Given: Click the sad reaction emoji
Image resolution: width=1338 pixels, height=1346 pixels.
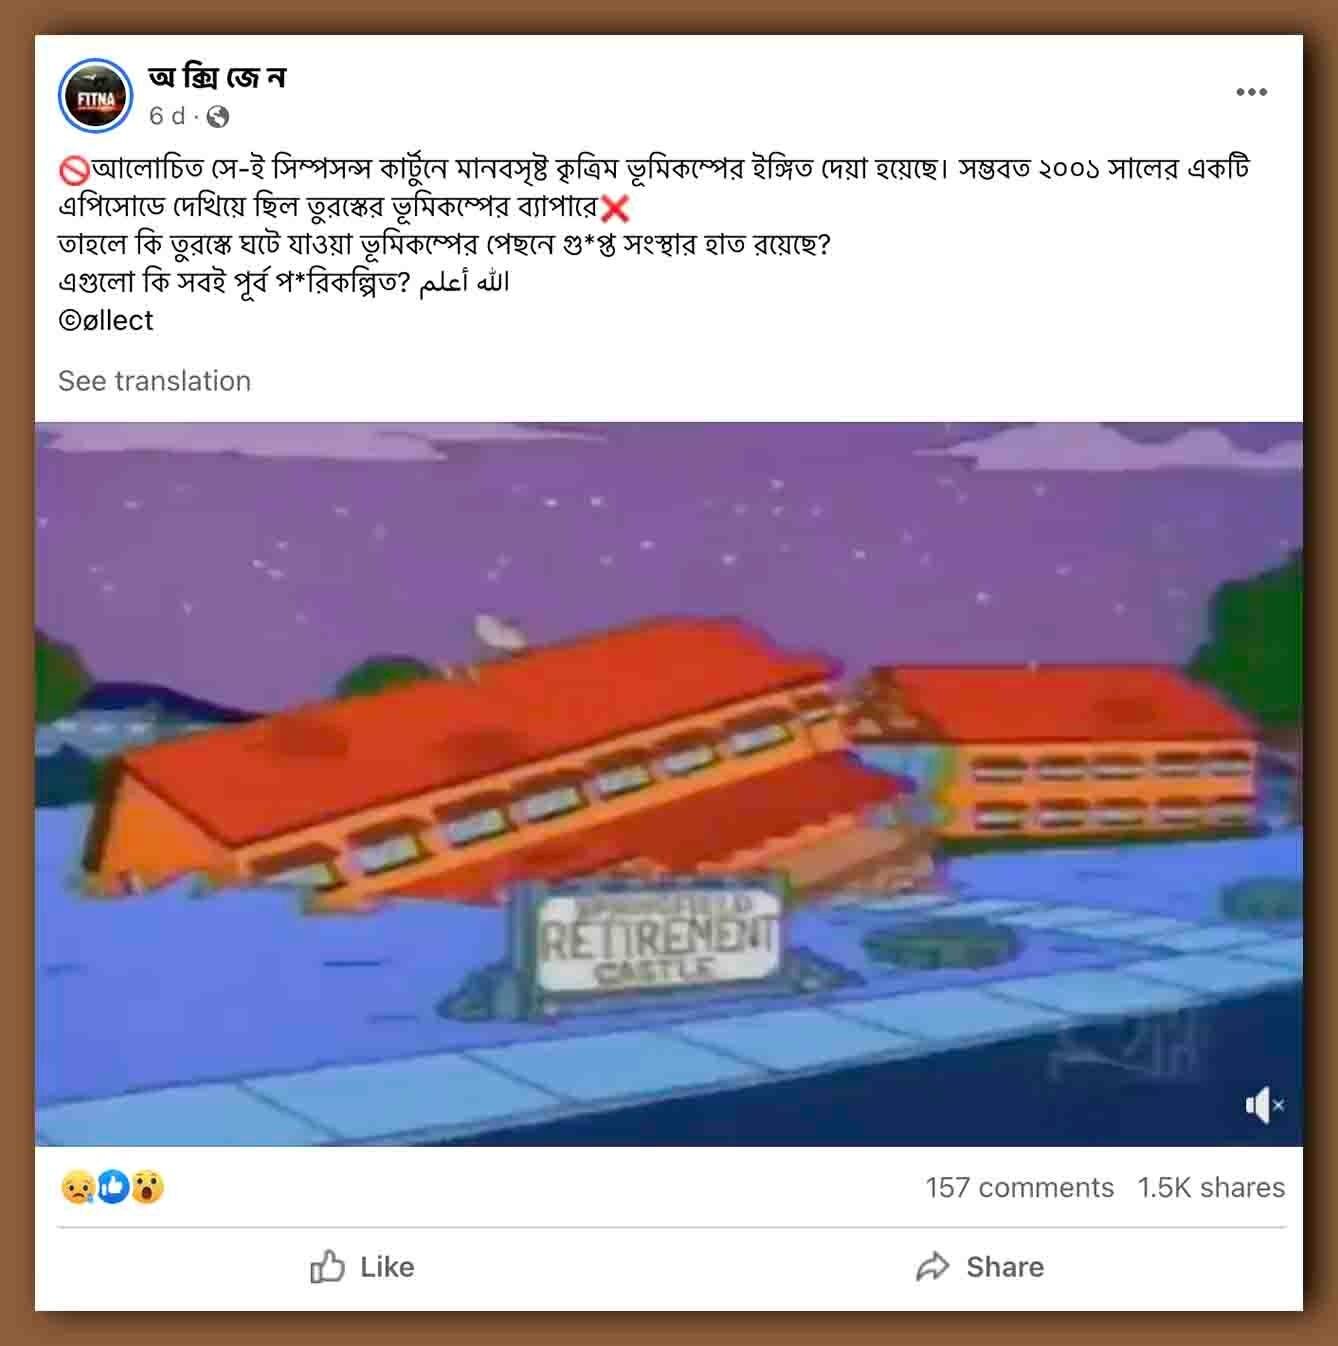Looking at the screenshot, I should pyautogui.click(x=77, y=1187).
